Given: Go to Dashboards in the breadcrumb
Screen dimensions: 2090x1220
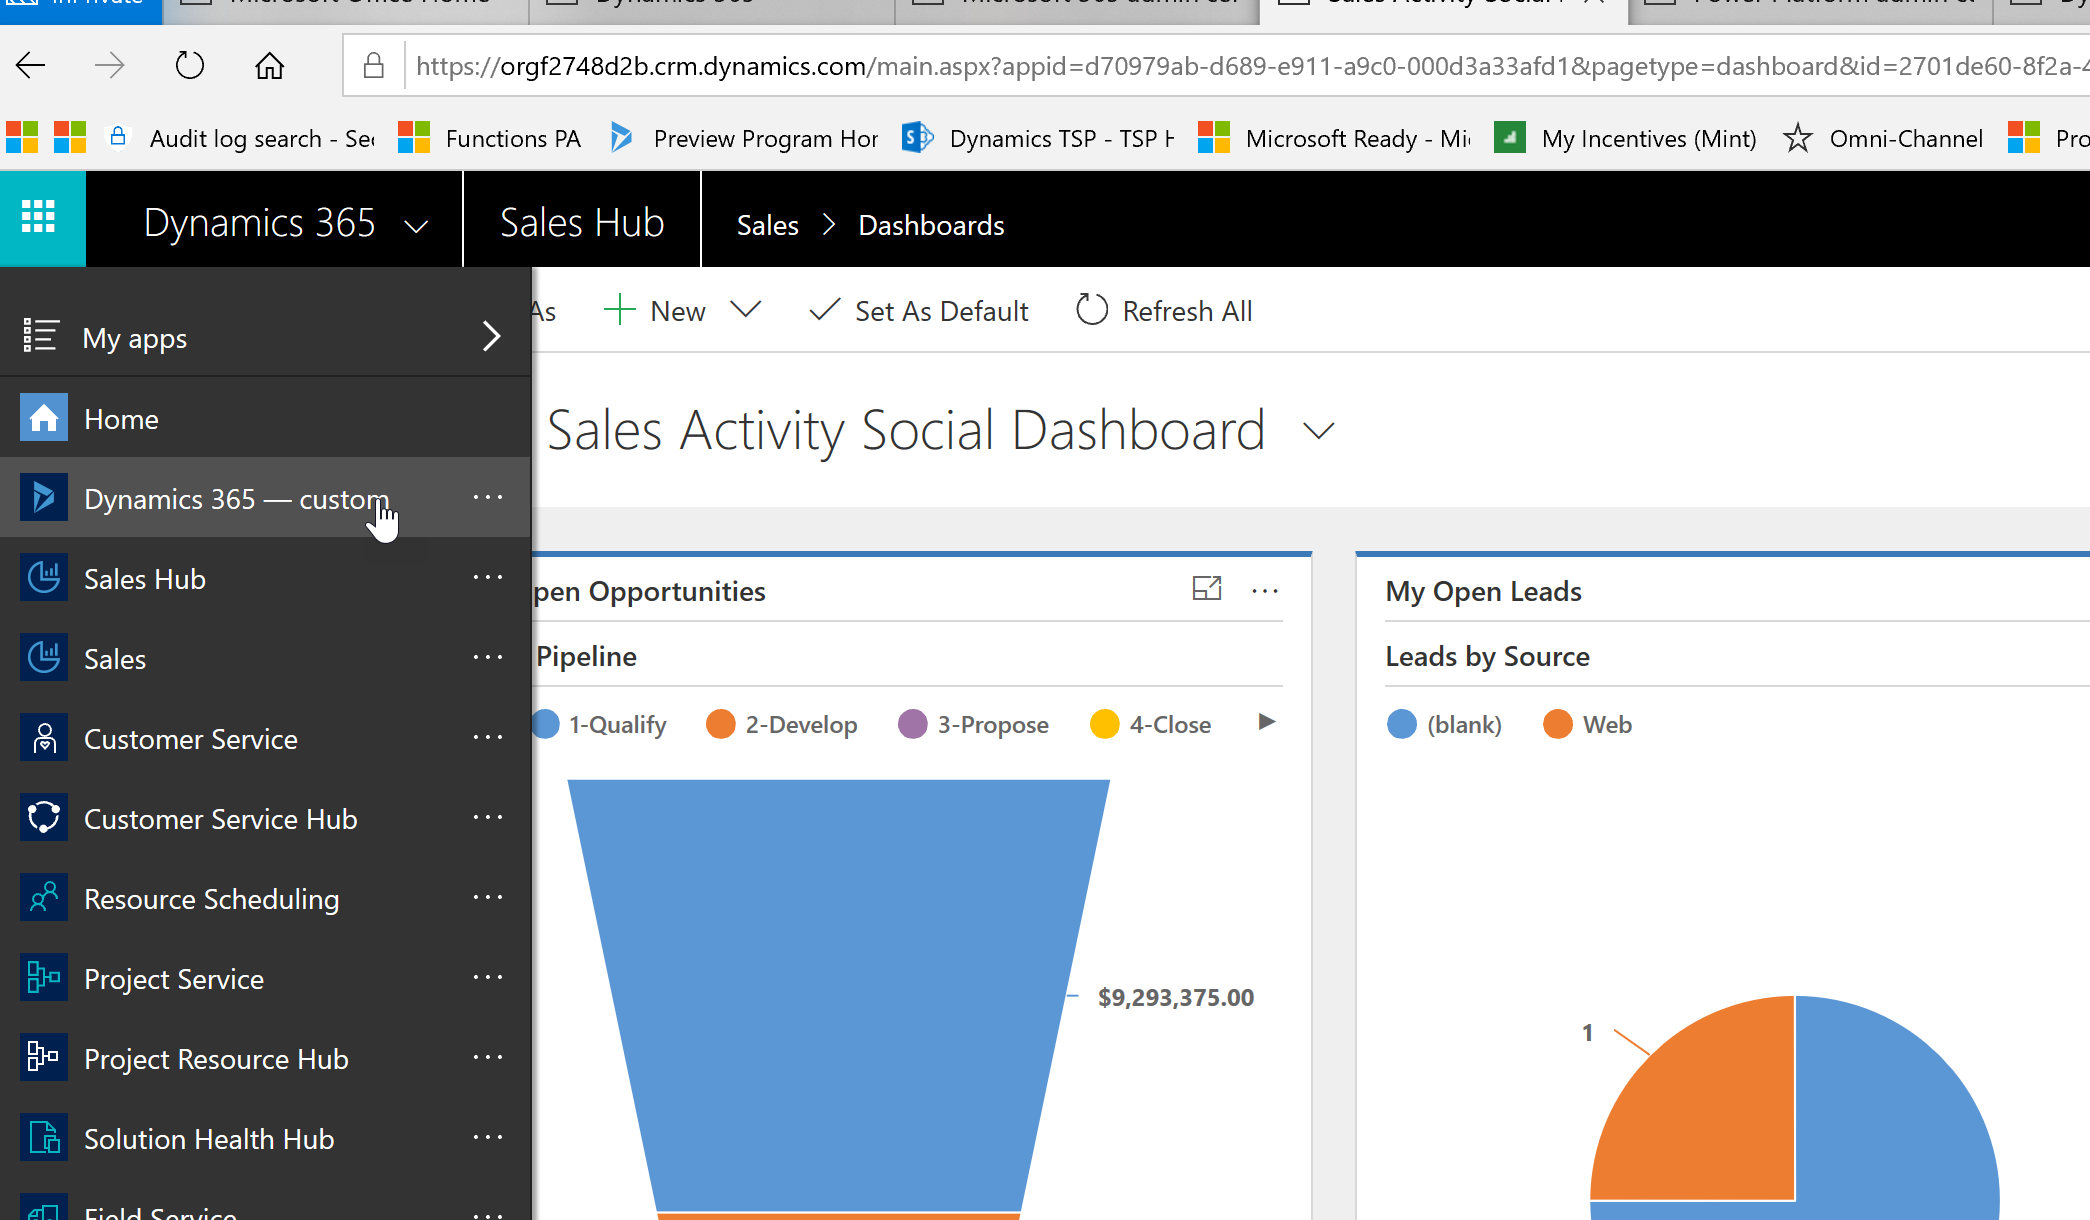Looking at the screenshot, I should pos(930,224).
